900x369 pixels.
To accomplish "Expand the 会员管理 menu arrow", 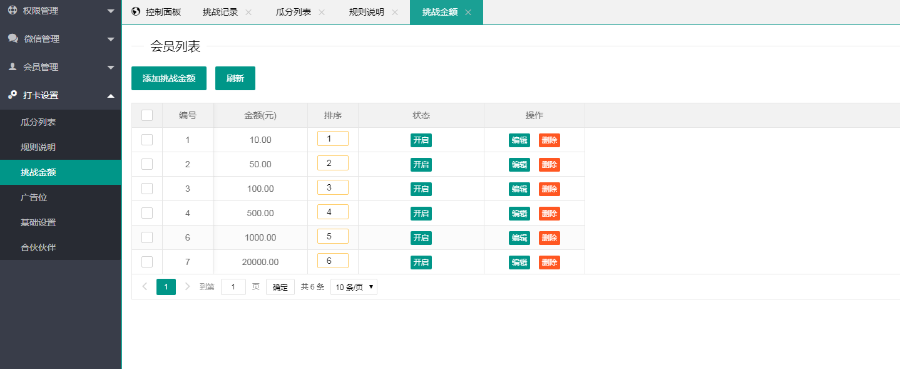I will 111,67.
